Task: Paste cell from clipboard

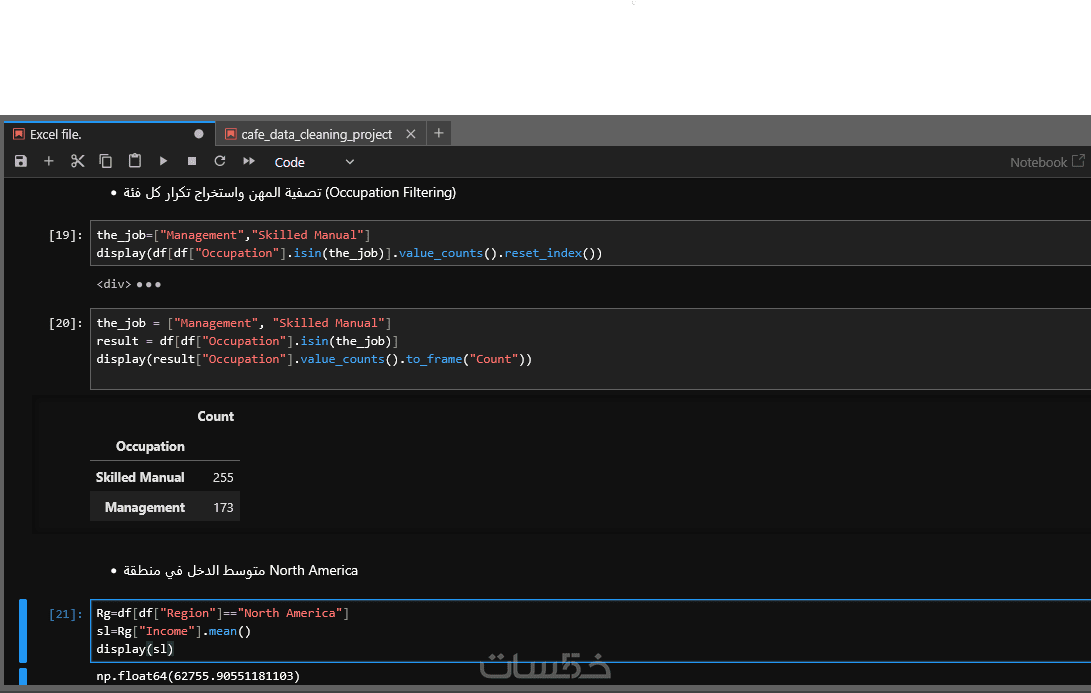Action: pyautogui.click(x=135, y=161)
